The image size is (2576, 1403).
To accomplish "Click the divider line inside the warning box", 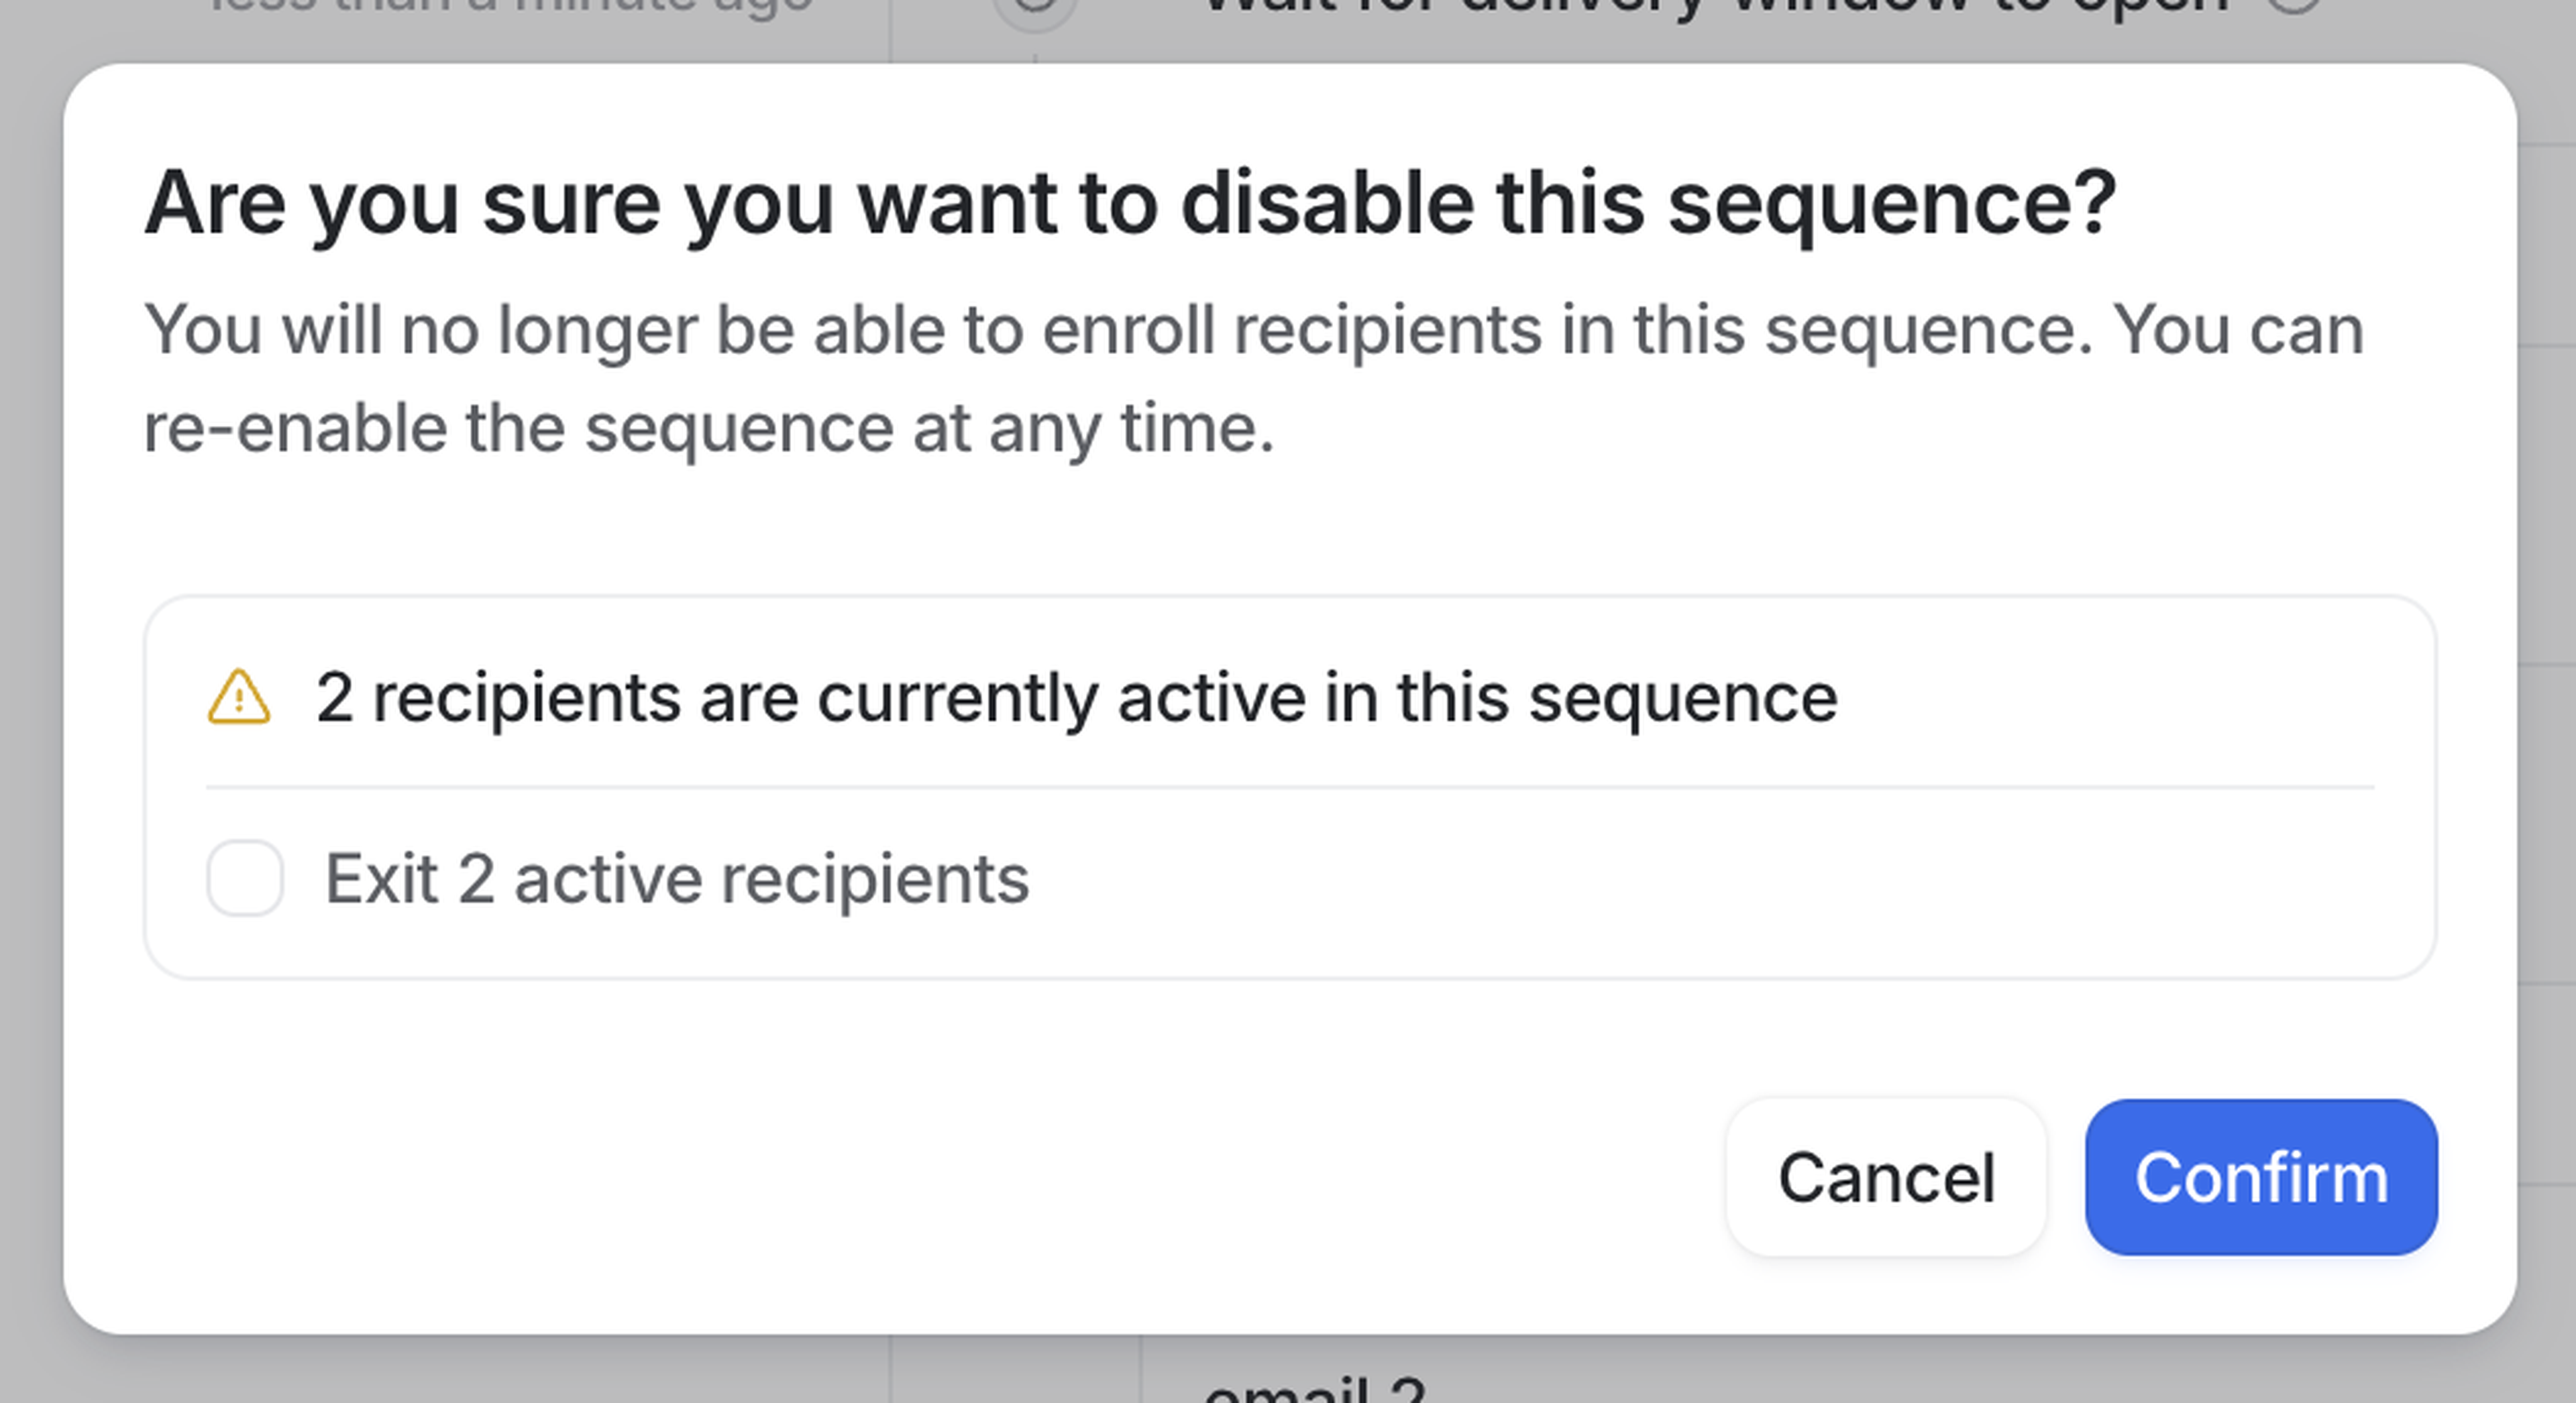I will (x=1290, y=787).
